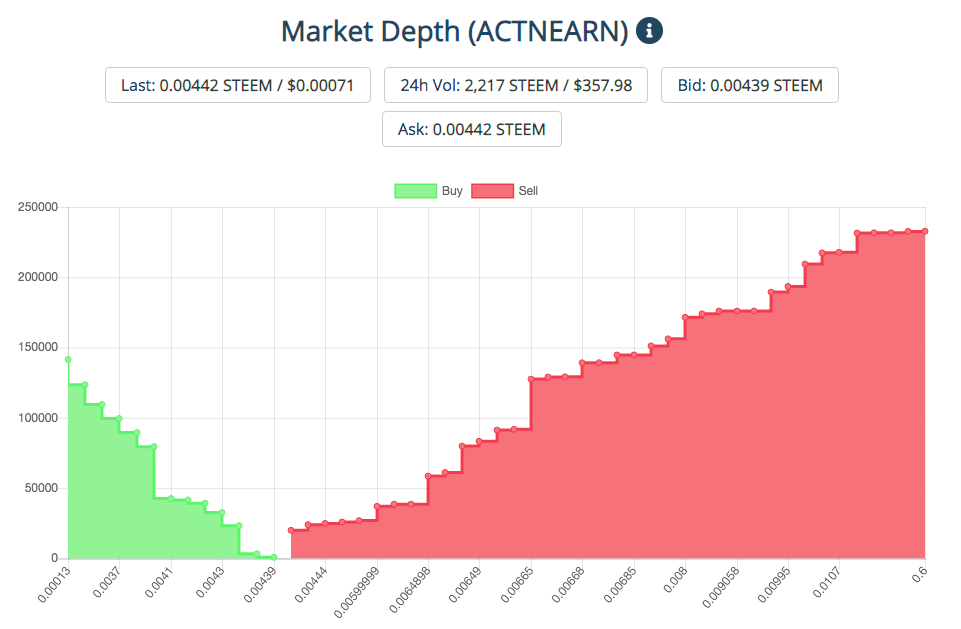
Task: Click the Sell legend label text
Action: click(528, 191)
